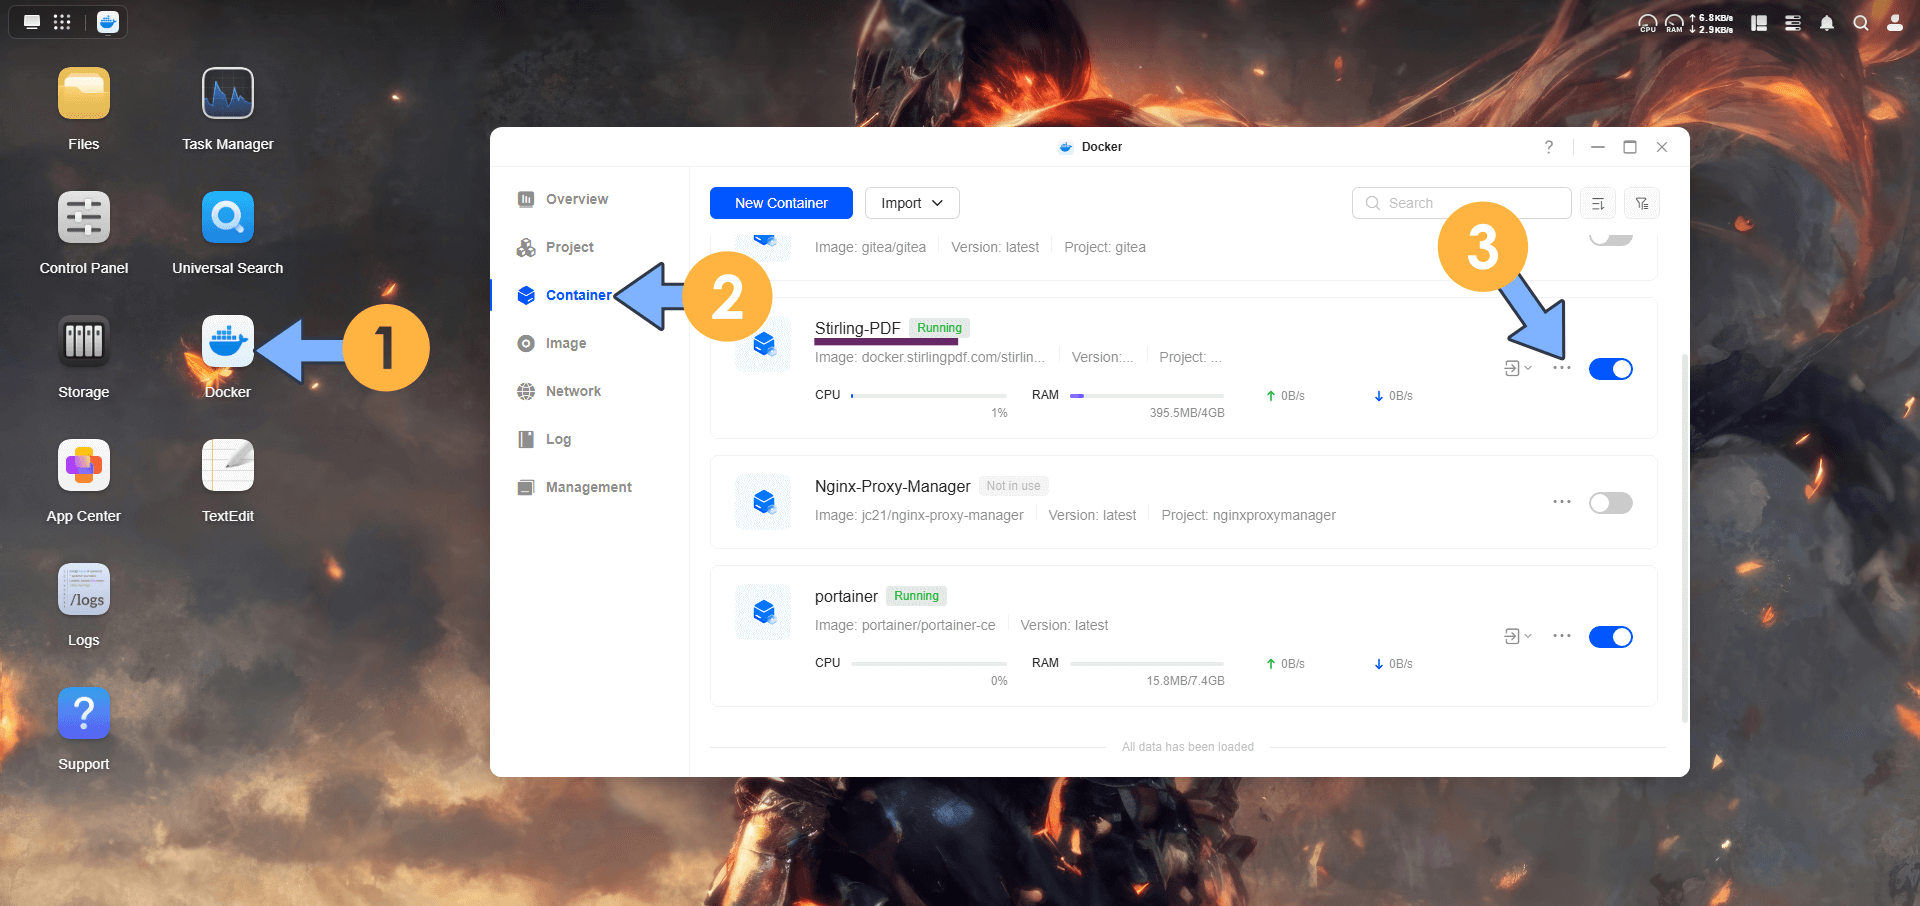1920x906 pixels.
Task: Focus the container Search field
Action: [x=1462, y=203]
